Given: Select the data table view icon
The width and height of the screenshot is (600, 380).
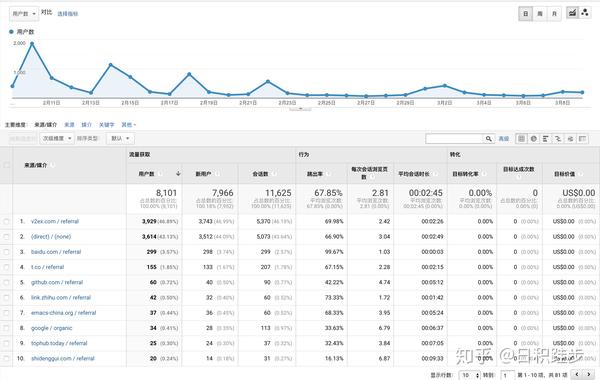Looking at the screenshot, I should coord(522,139).
